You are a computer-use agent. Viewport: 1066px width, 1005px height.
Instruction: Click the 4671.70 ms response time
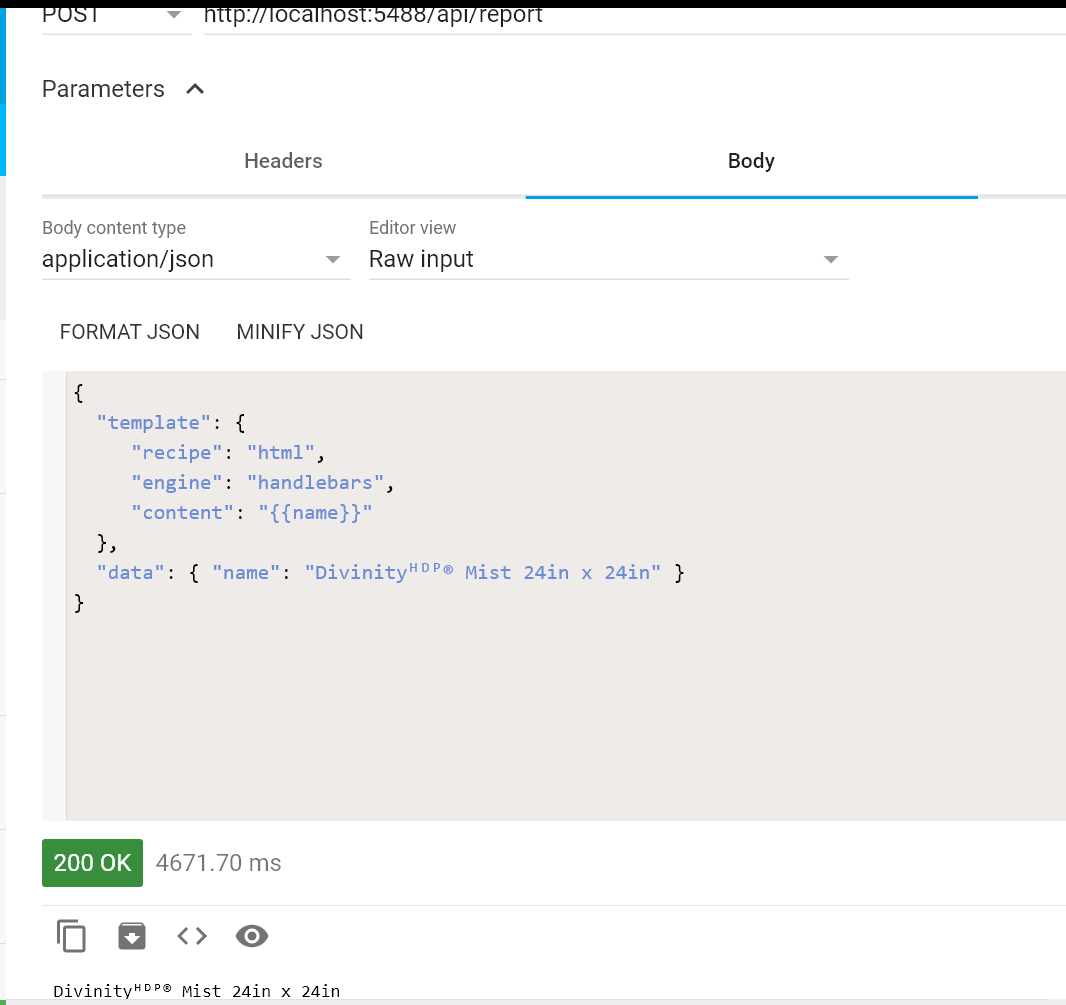[x=218, y=863]
